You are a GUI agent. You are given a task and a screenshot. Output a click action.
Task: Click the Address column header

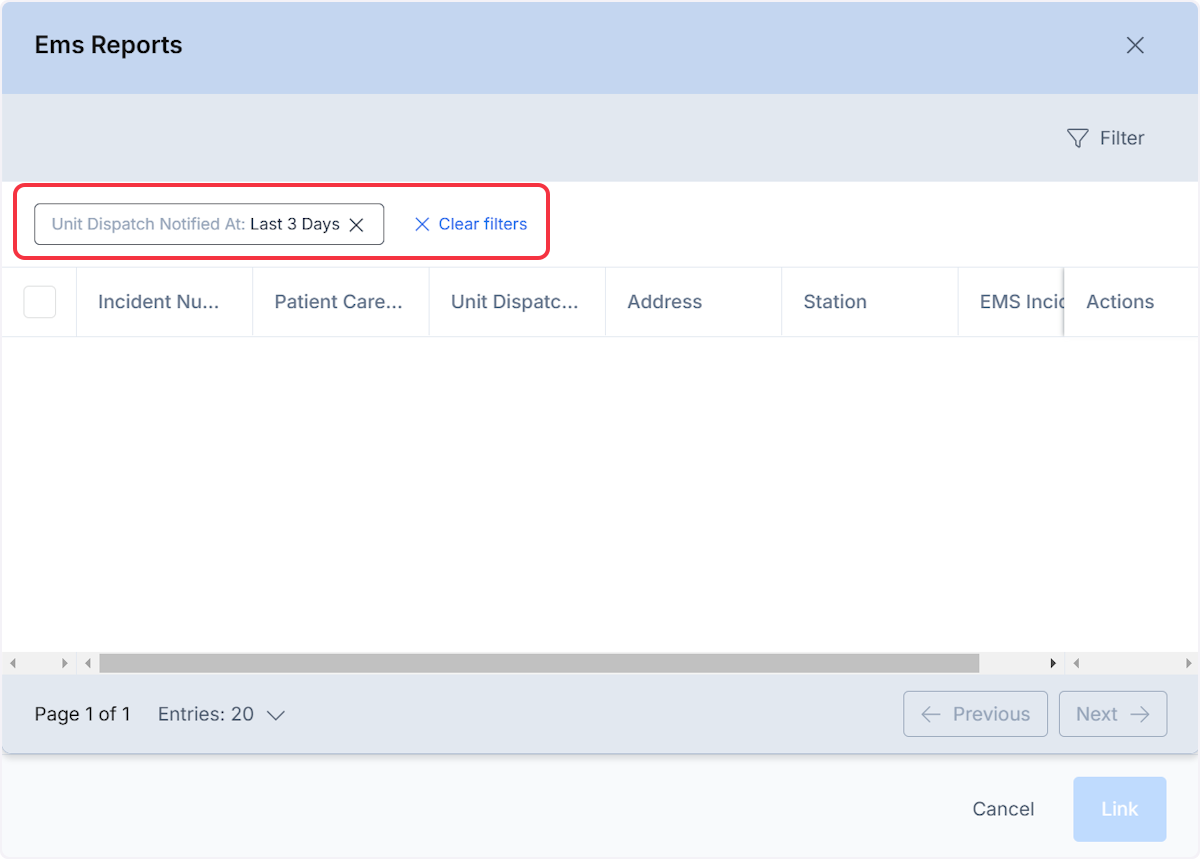click(x=693, y=302)
